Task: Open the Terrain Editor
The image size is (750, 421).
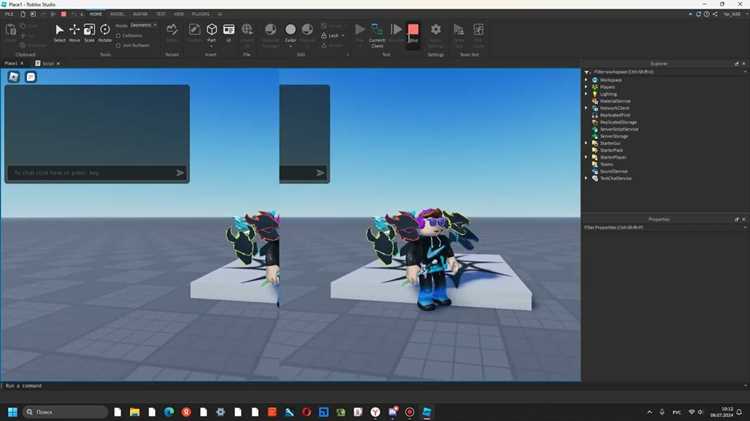Action: [x=172, y=33]
